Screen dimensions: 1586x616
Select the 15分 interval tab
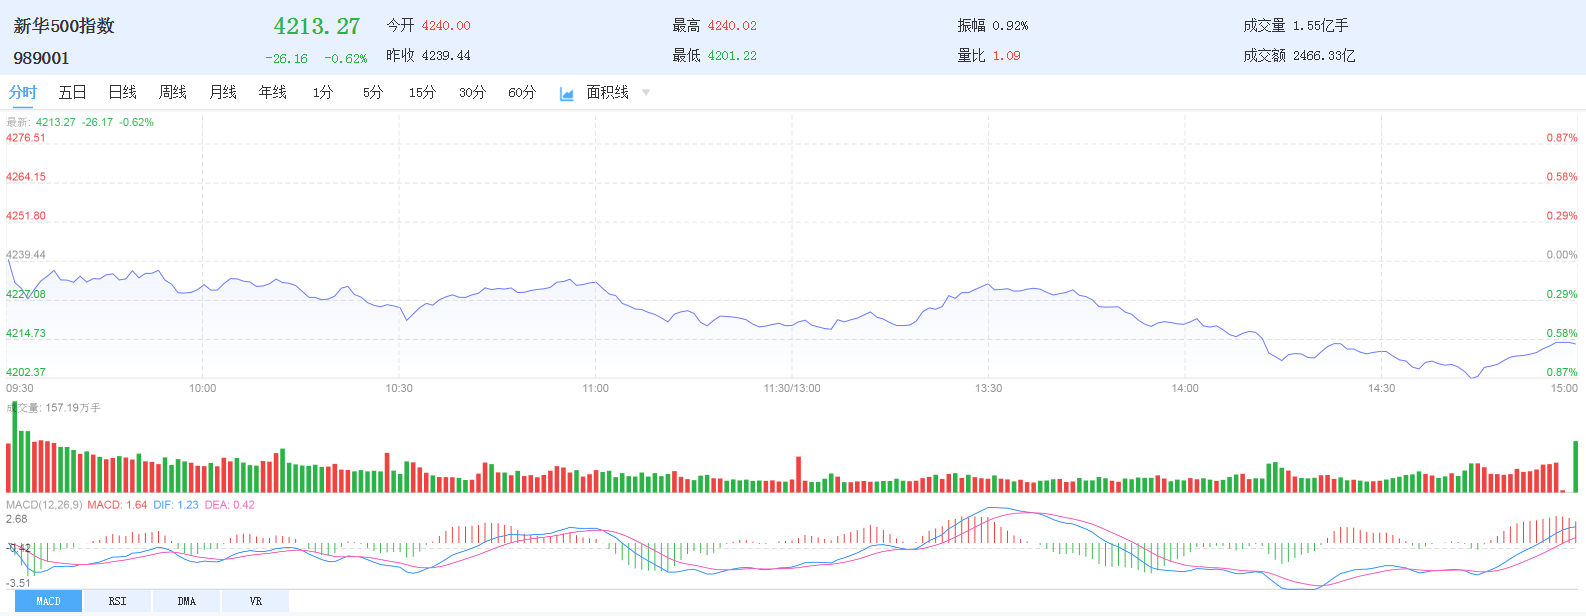tap(422, 92)
